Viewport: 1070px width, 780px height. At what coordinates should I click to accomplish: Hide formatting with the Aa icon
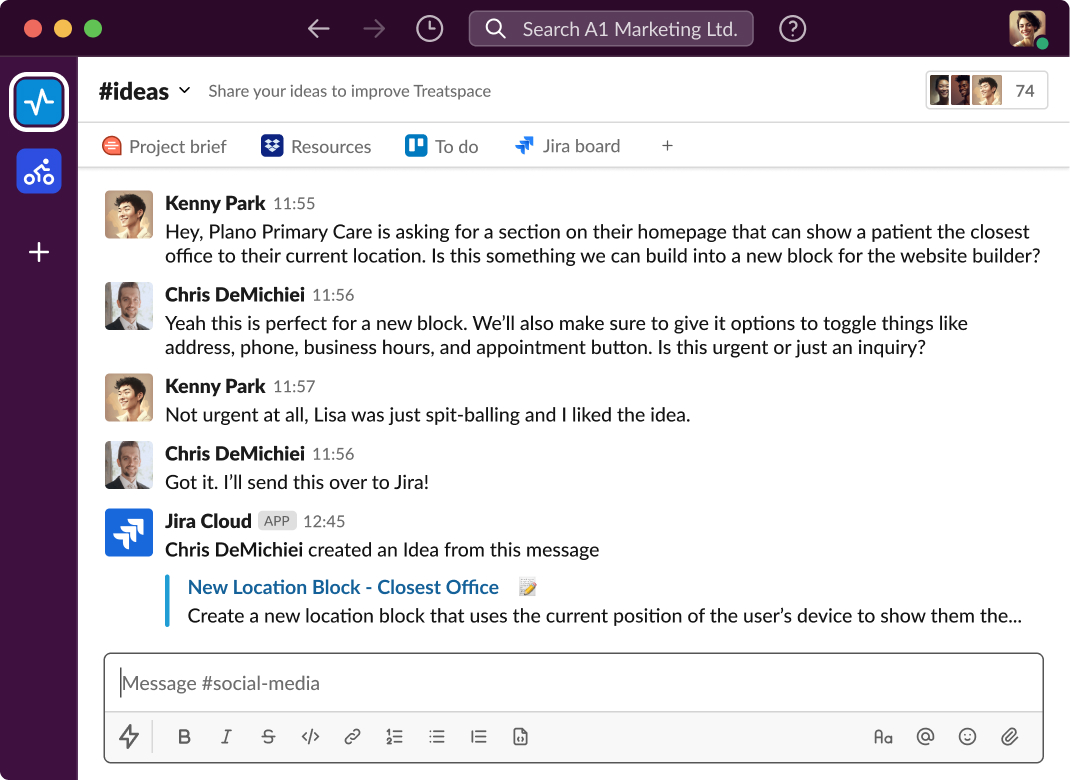click(883, 736)
